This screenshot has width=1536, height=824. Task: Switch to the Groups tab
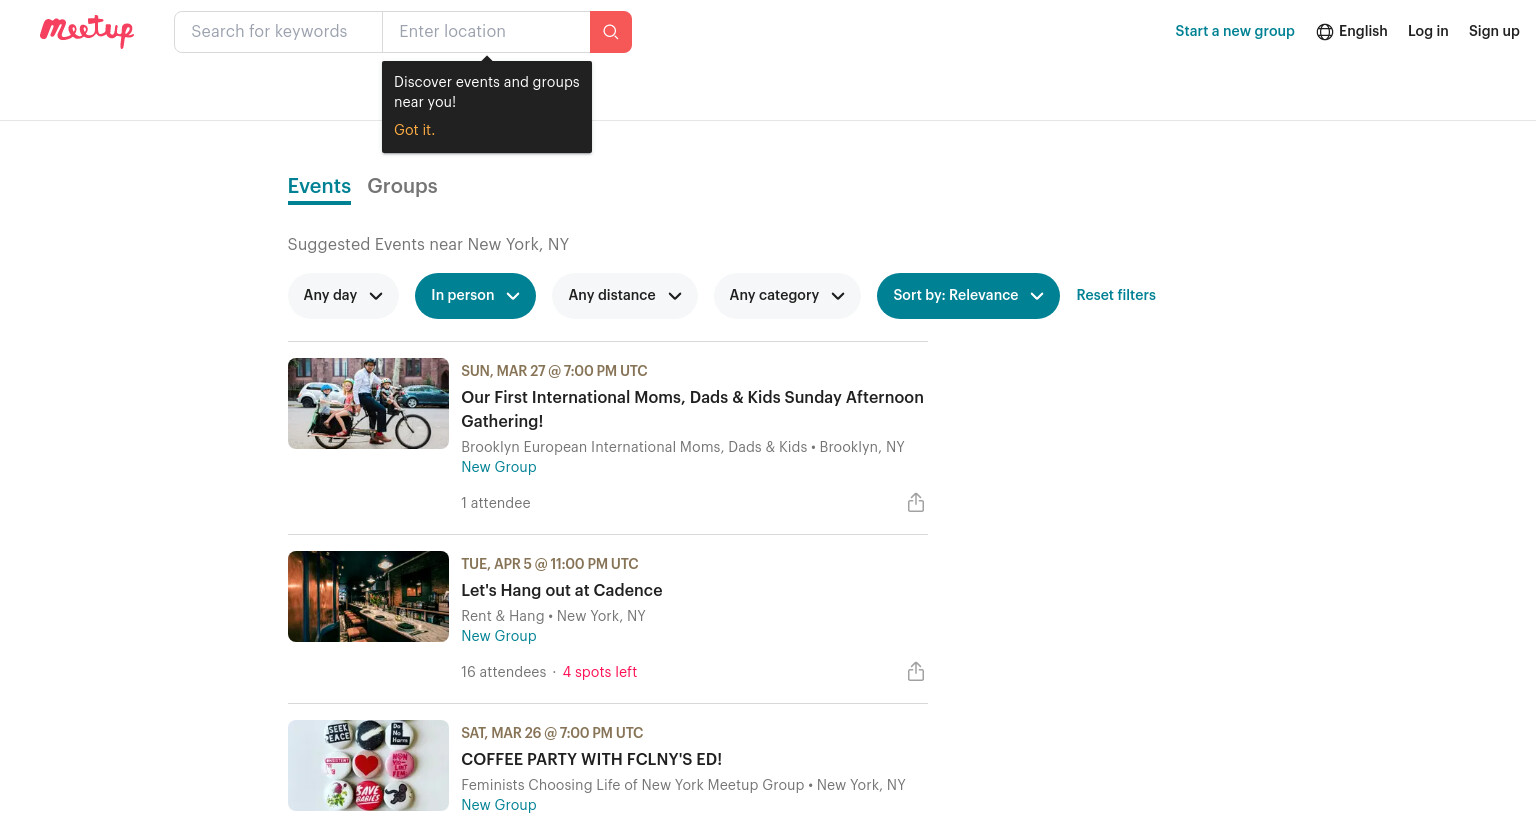click(402, 186)
